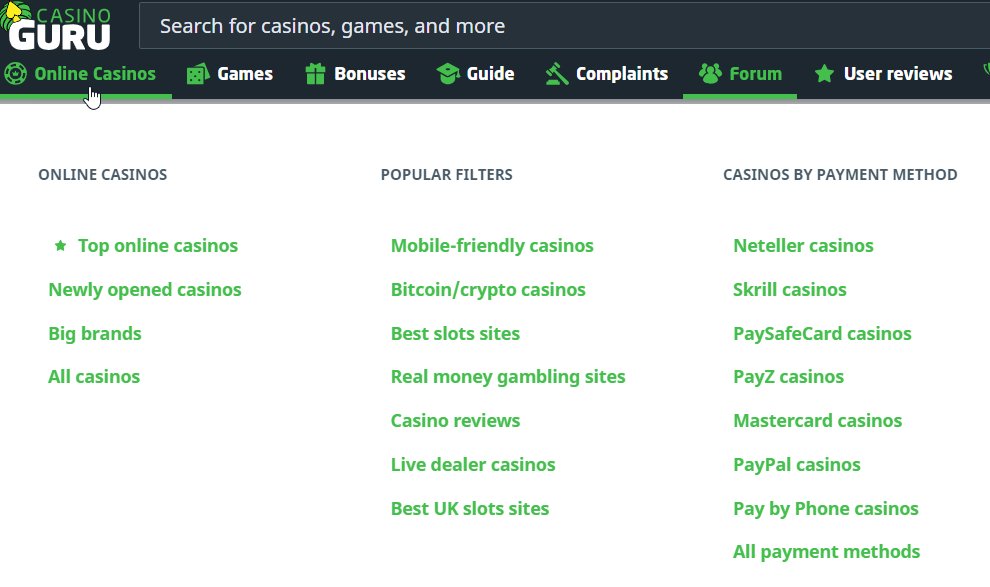The width and height of the screenshot is (990, 587).
Task: Click the people icon beside Forum
Action: pyautogui.click(x=710, y=74)
